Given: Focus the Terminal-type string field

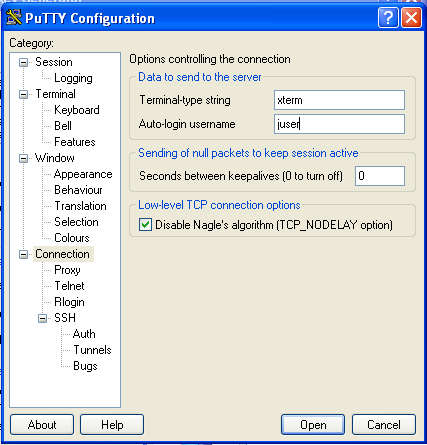Looking at the screenshot, I should tap(339, 100).
